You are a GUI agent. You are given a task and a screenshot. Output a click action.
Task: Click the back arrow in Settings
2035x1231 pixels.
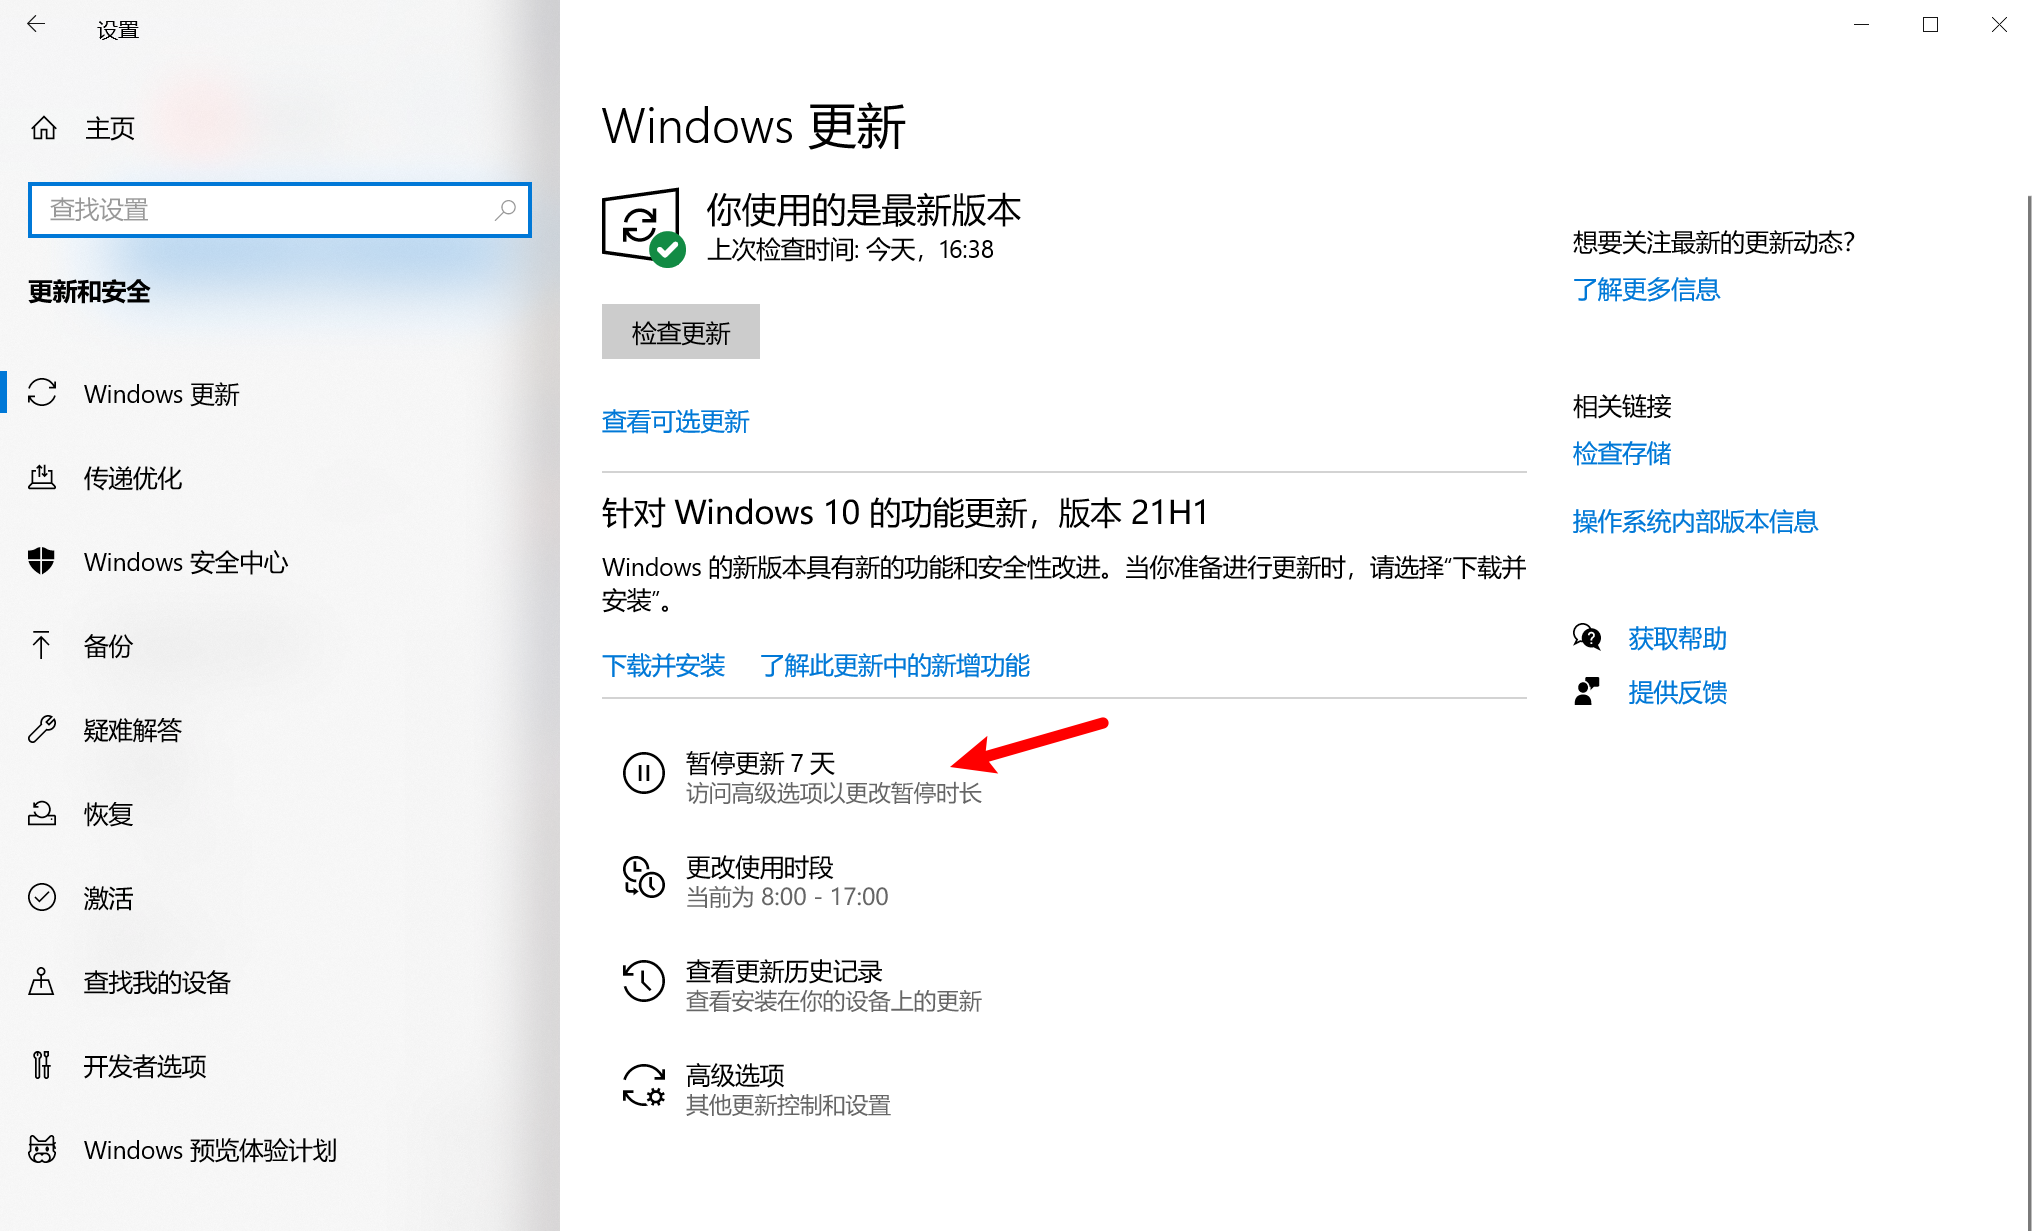pyautogui.click(x=36, y=24)
